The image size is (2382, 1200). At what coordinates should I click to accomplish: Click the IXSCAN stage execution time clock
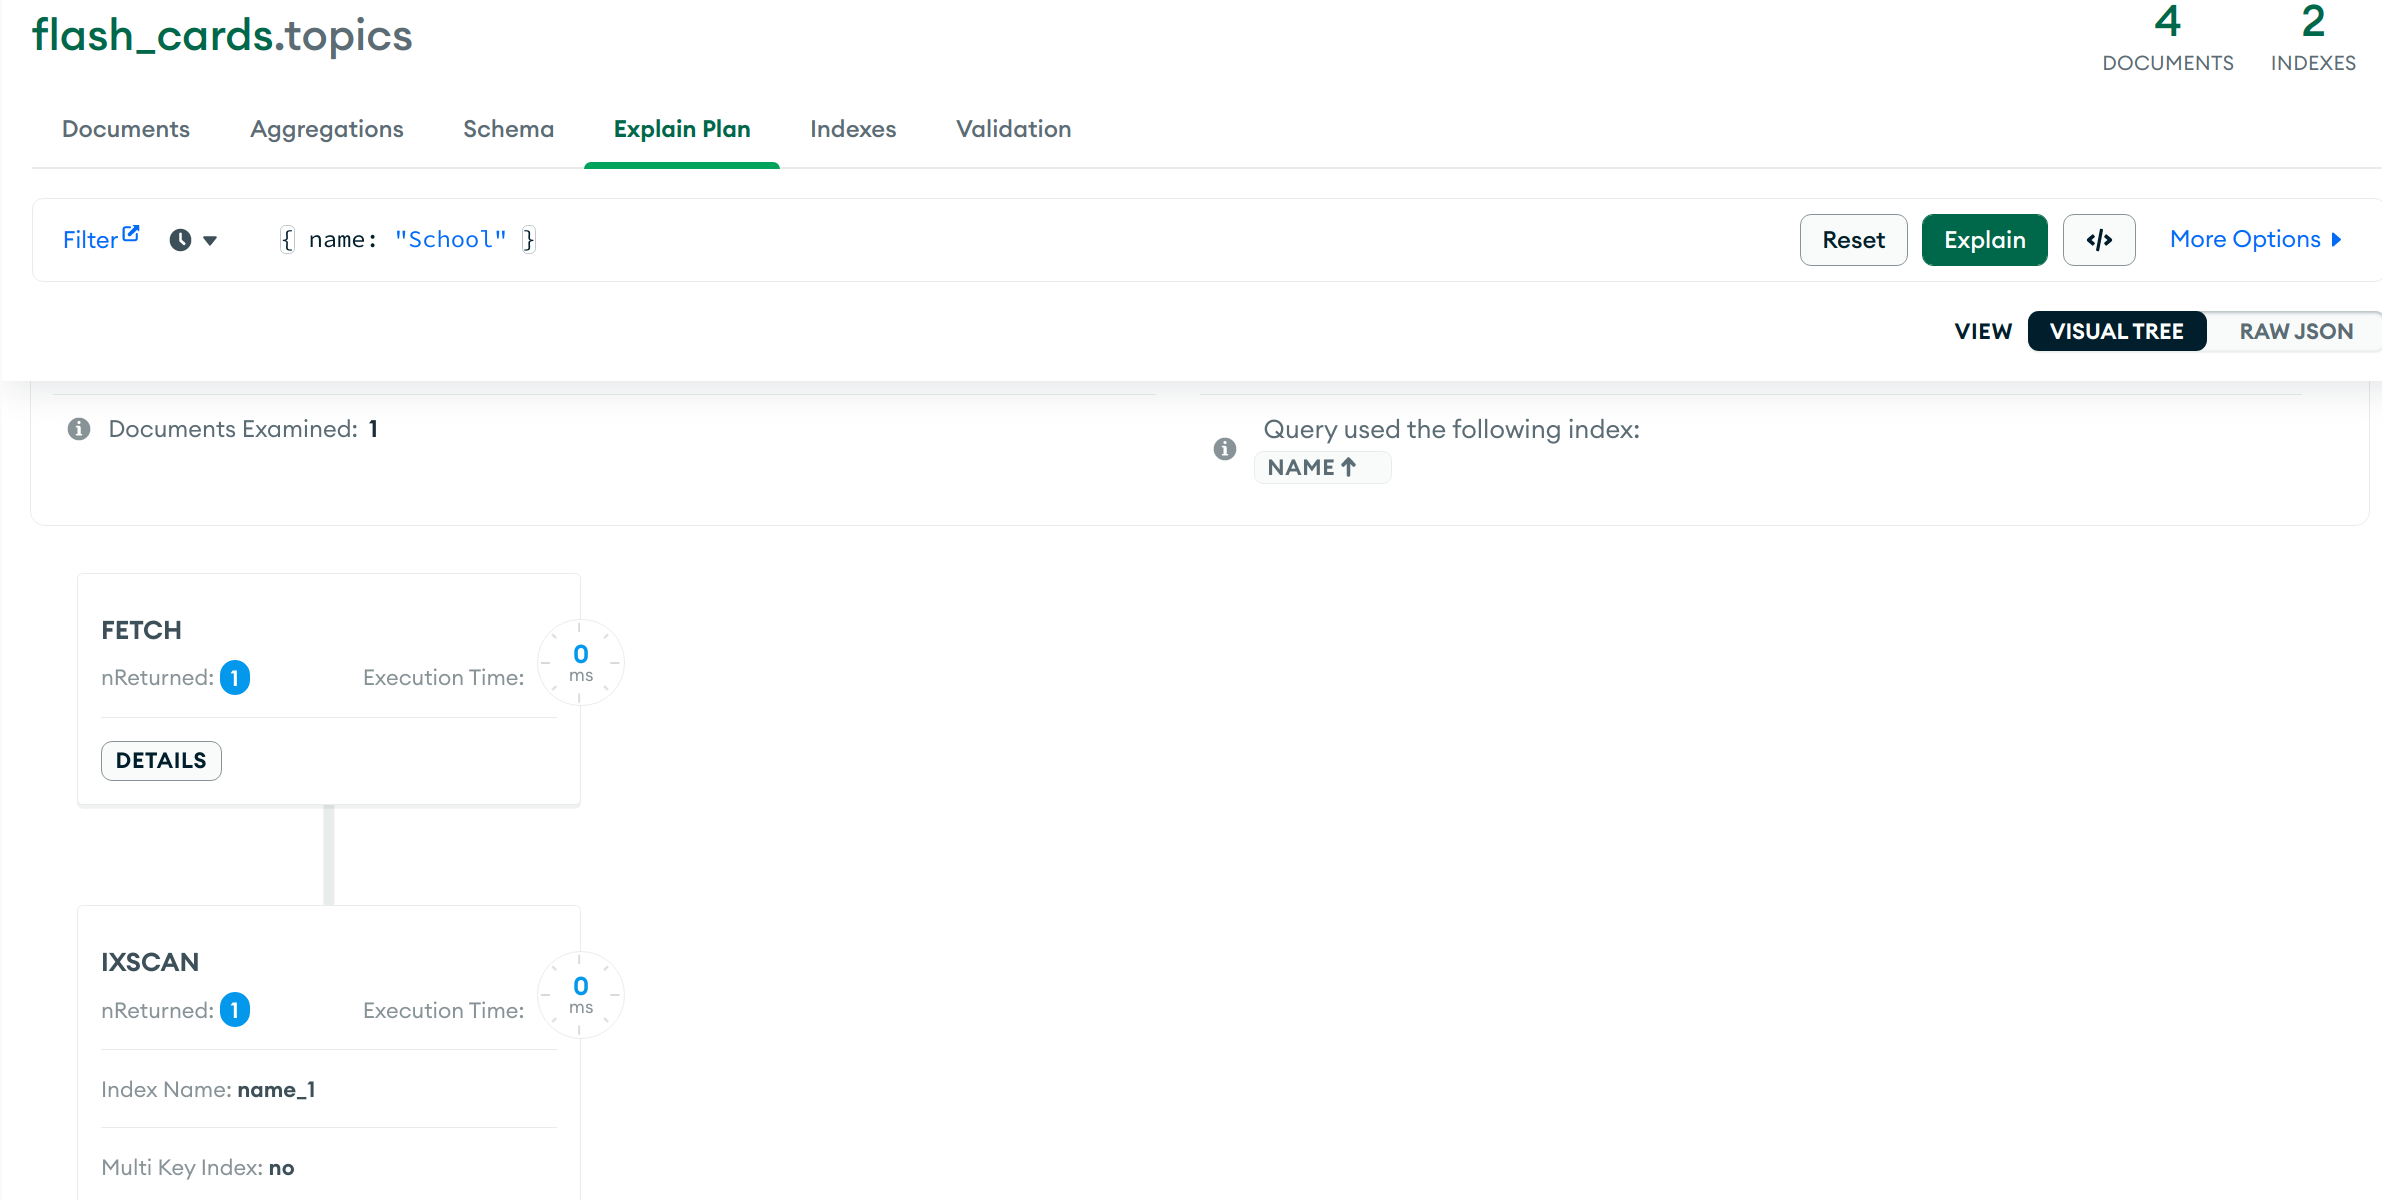(581, 995)
